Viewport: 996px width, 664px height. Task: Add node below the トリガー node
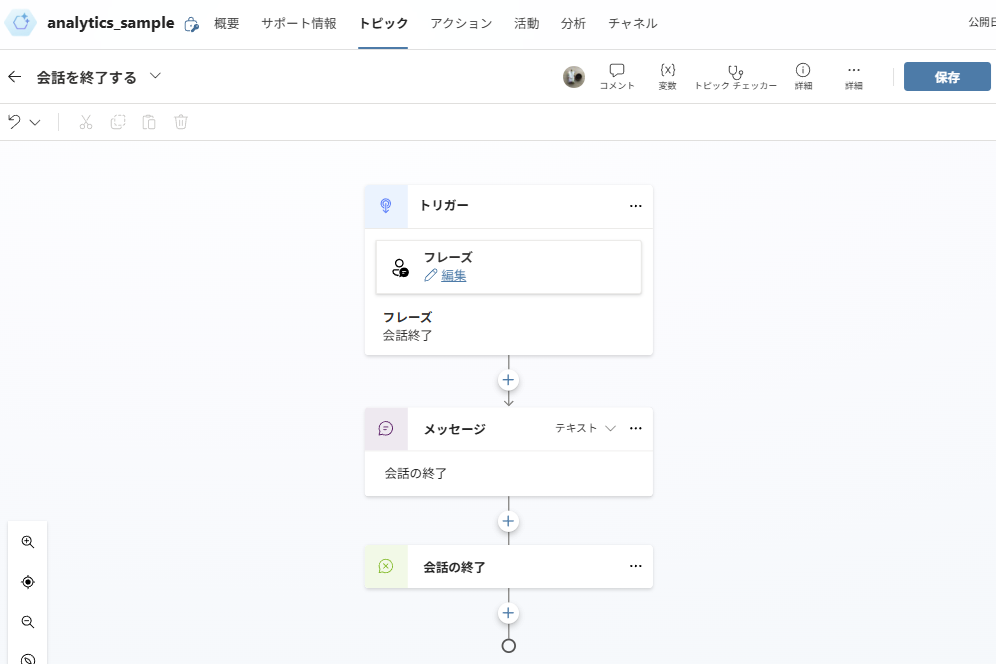pyautogui.click(x=508, y=380)
